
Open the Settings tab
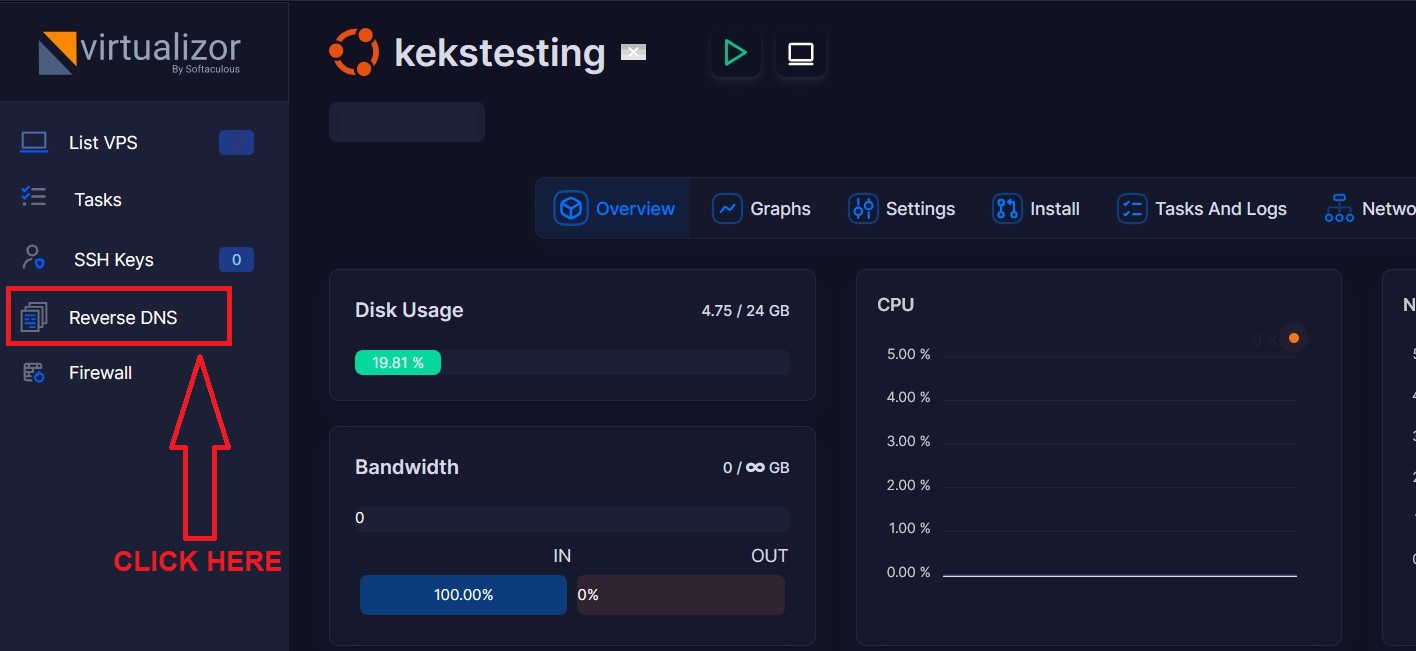901,209
